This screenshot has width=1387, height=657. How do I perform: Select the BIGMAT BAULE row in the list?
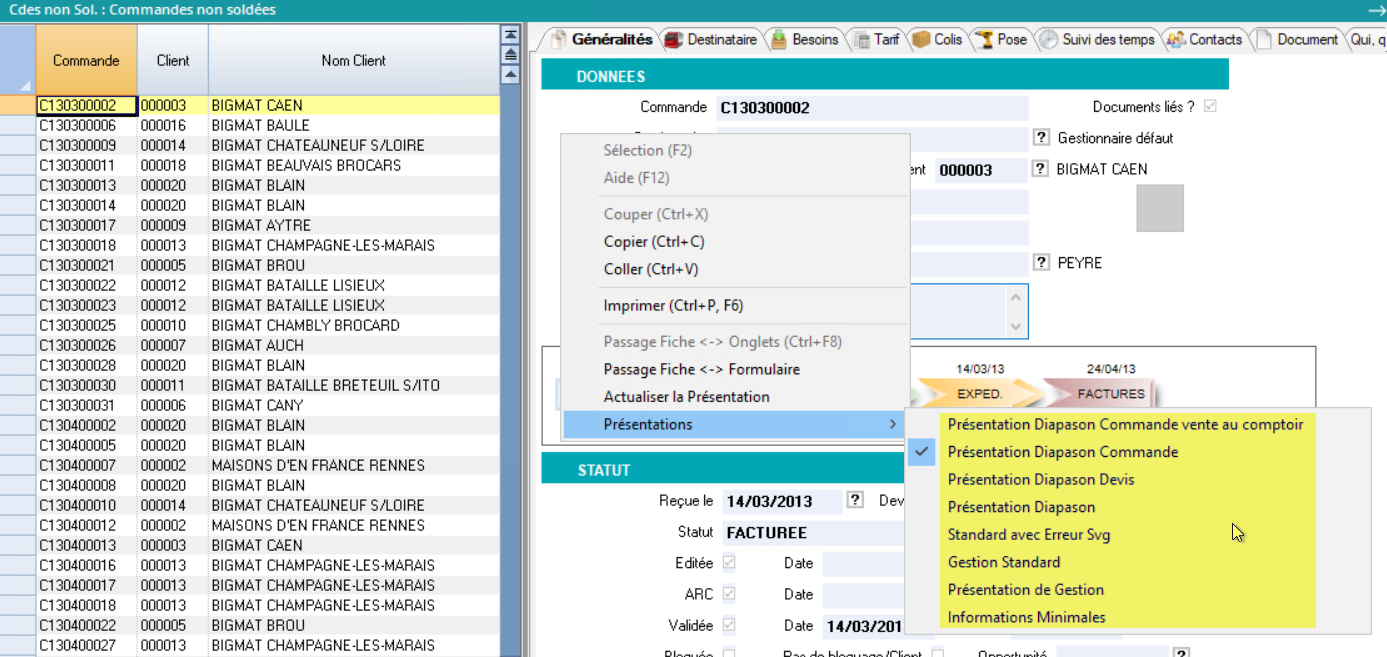260,125
